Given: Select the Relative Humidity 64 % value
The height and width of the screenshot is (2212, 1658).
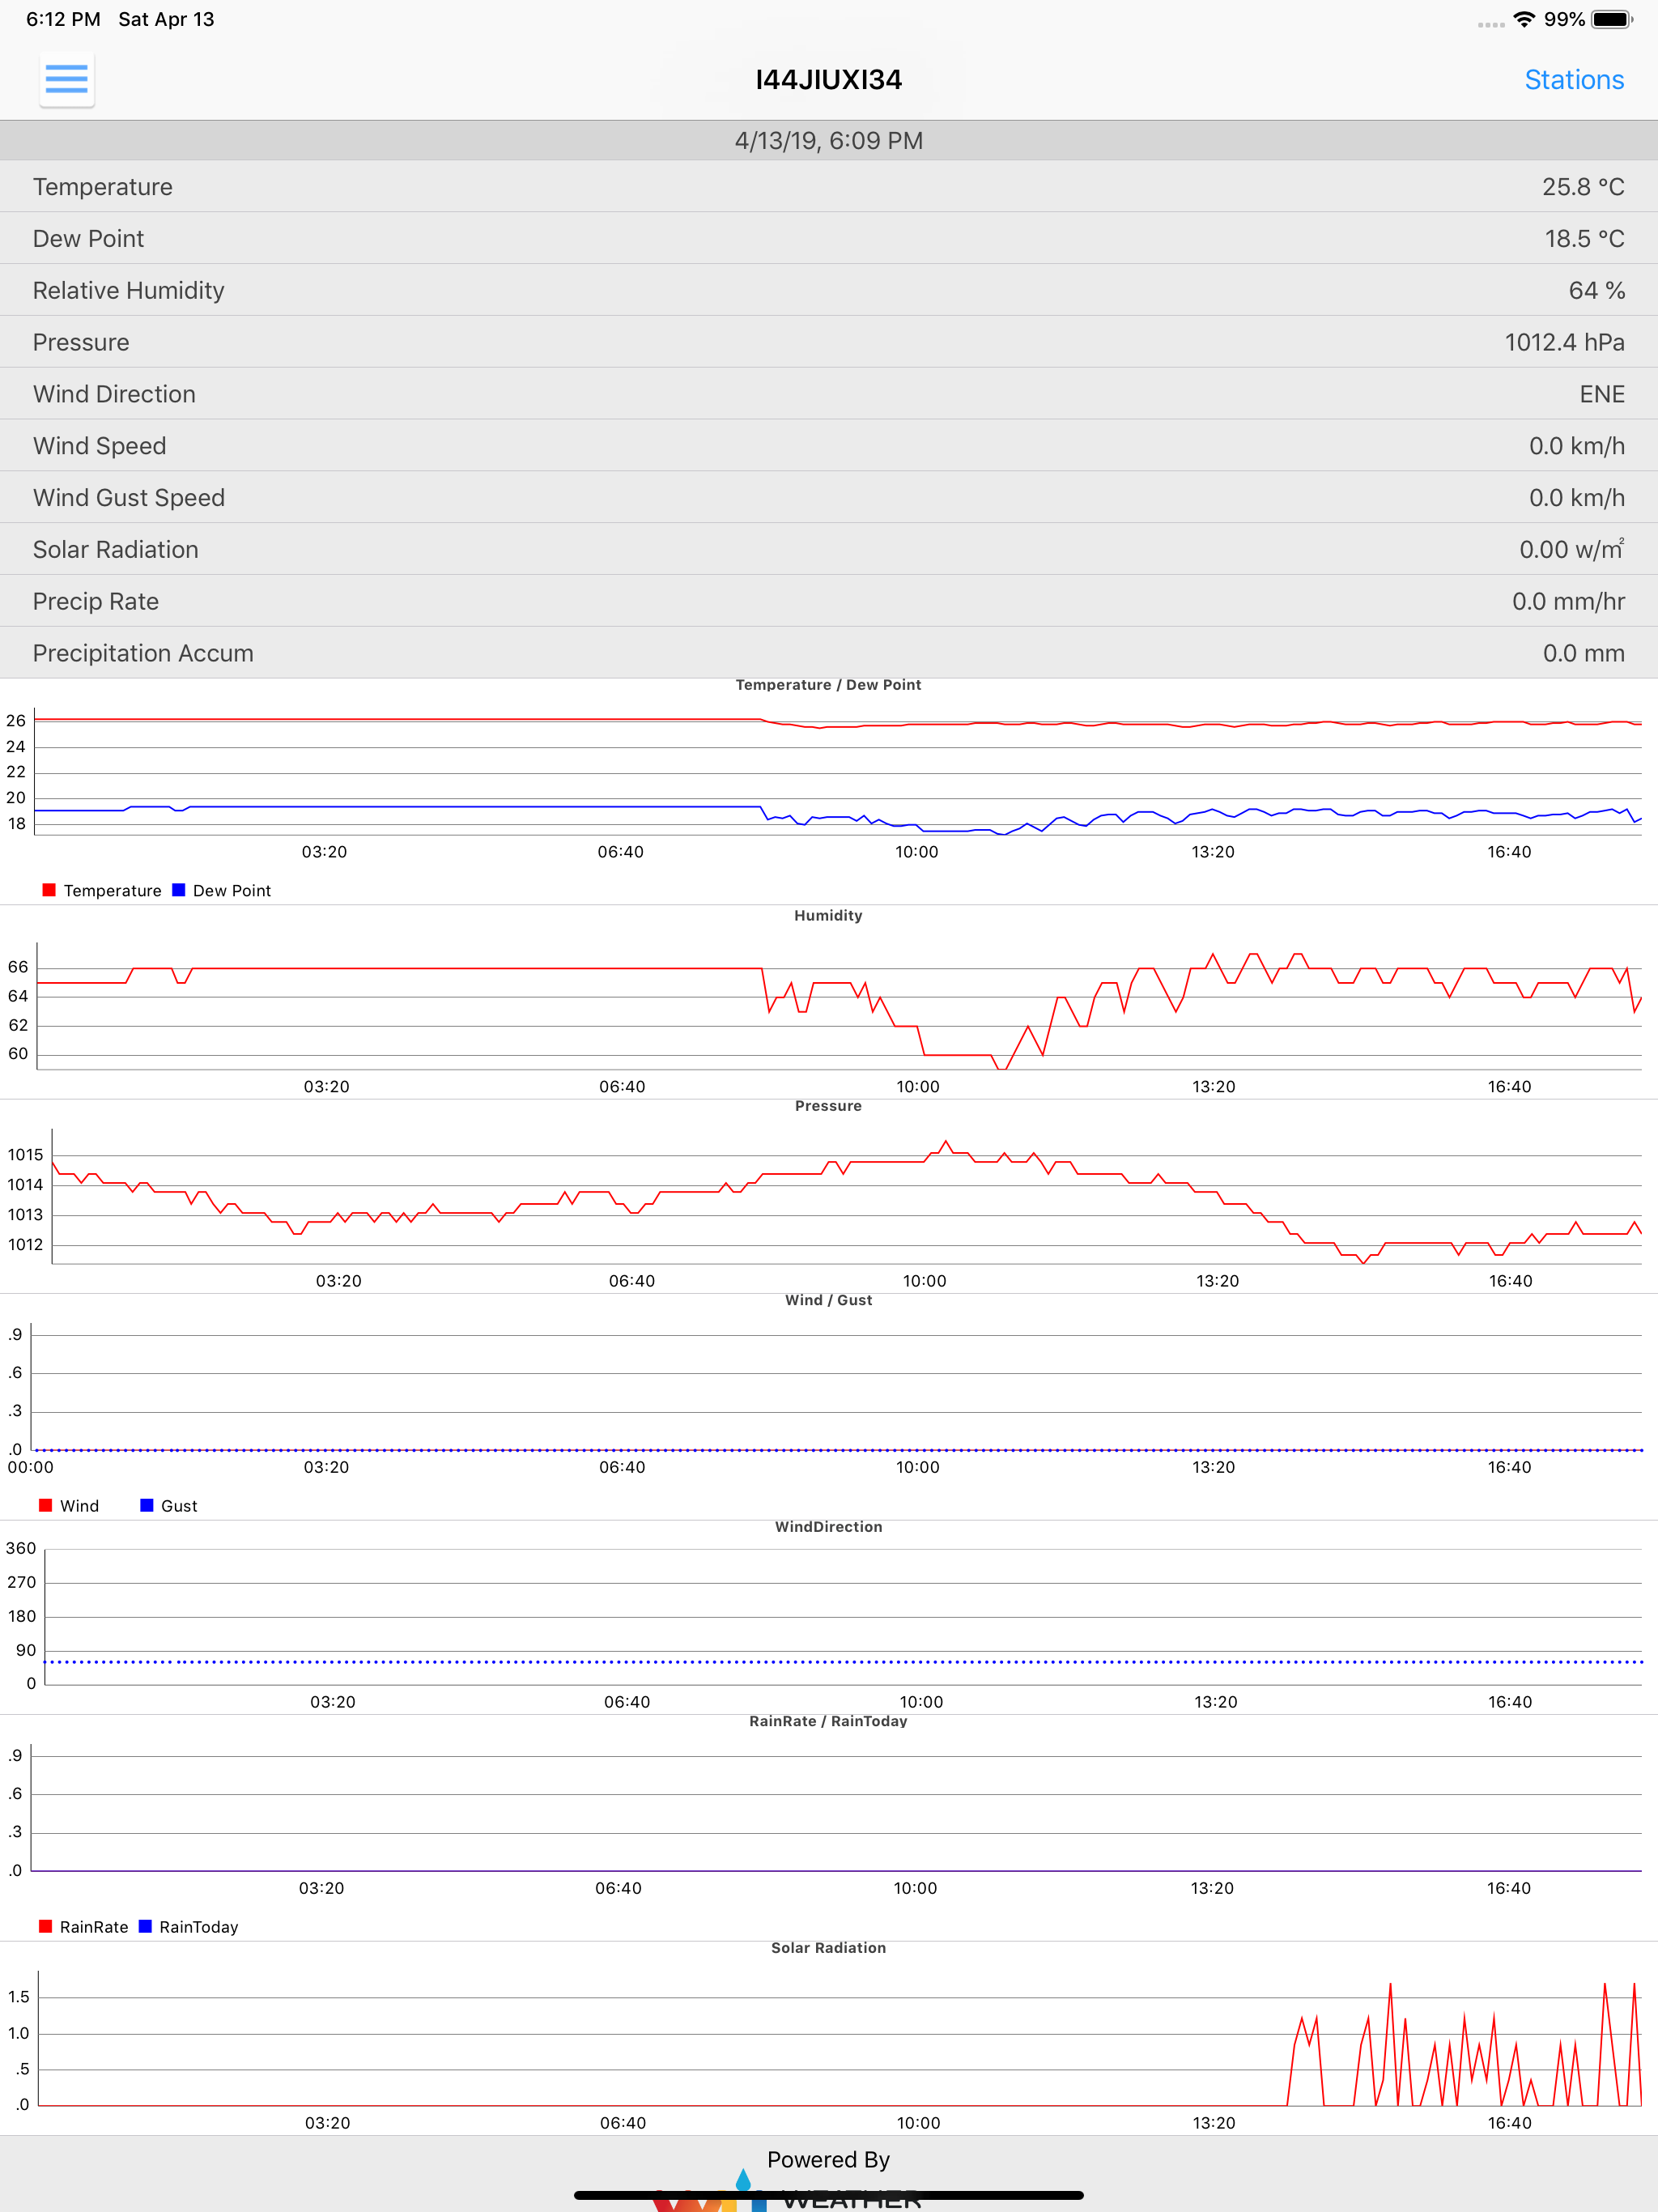Looking at the screenshot, I should (1596, 291).
